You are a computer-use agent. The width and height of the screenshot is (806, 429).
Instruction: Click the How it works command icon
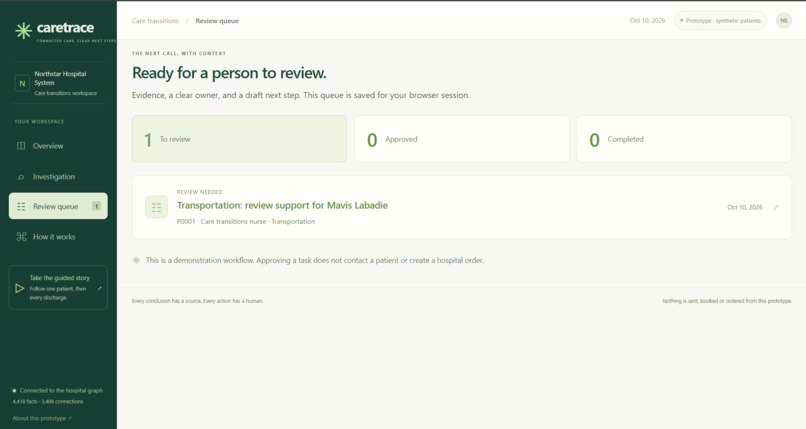[21, 237]
